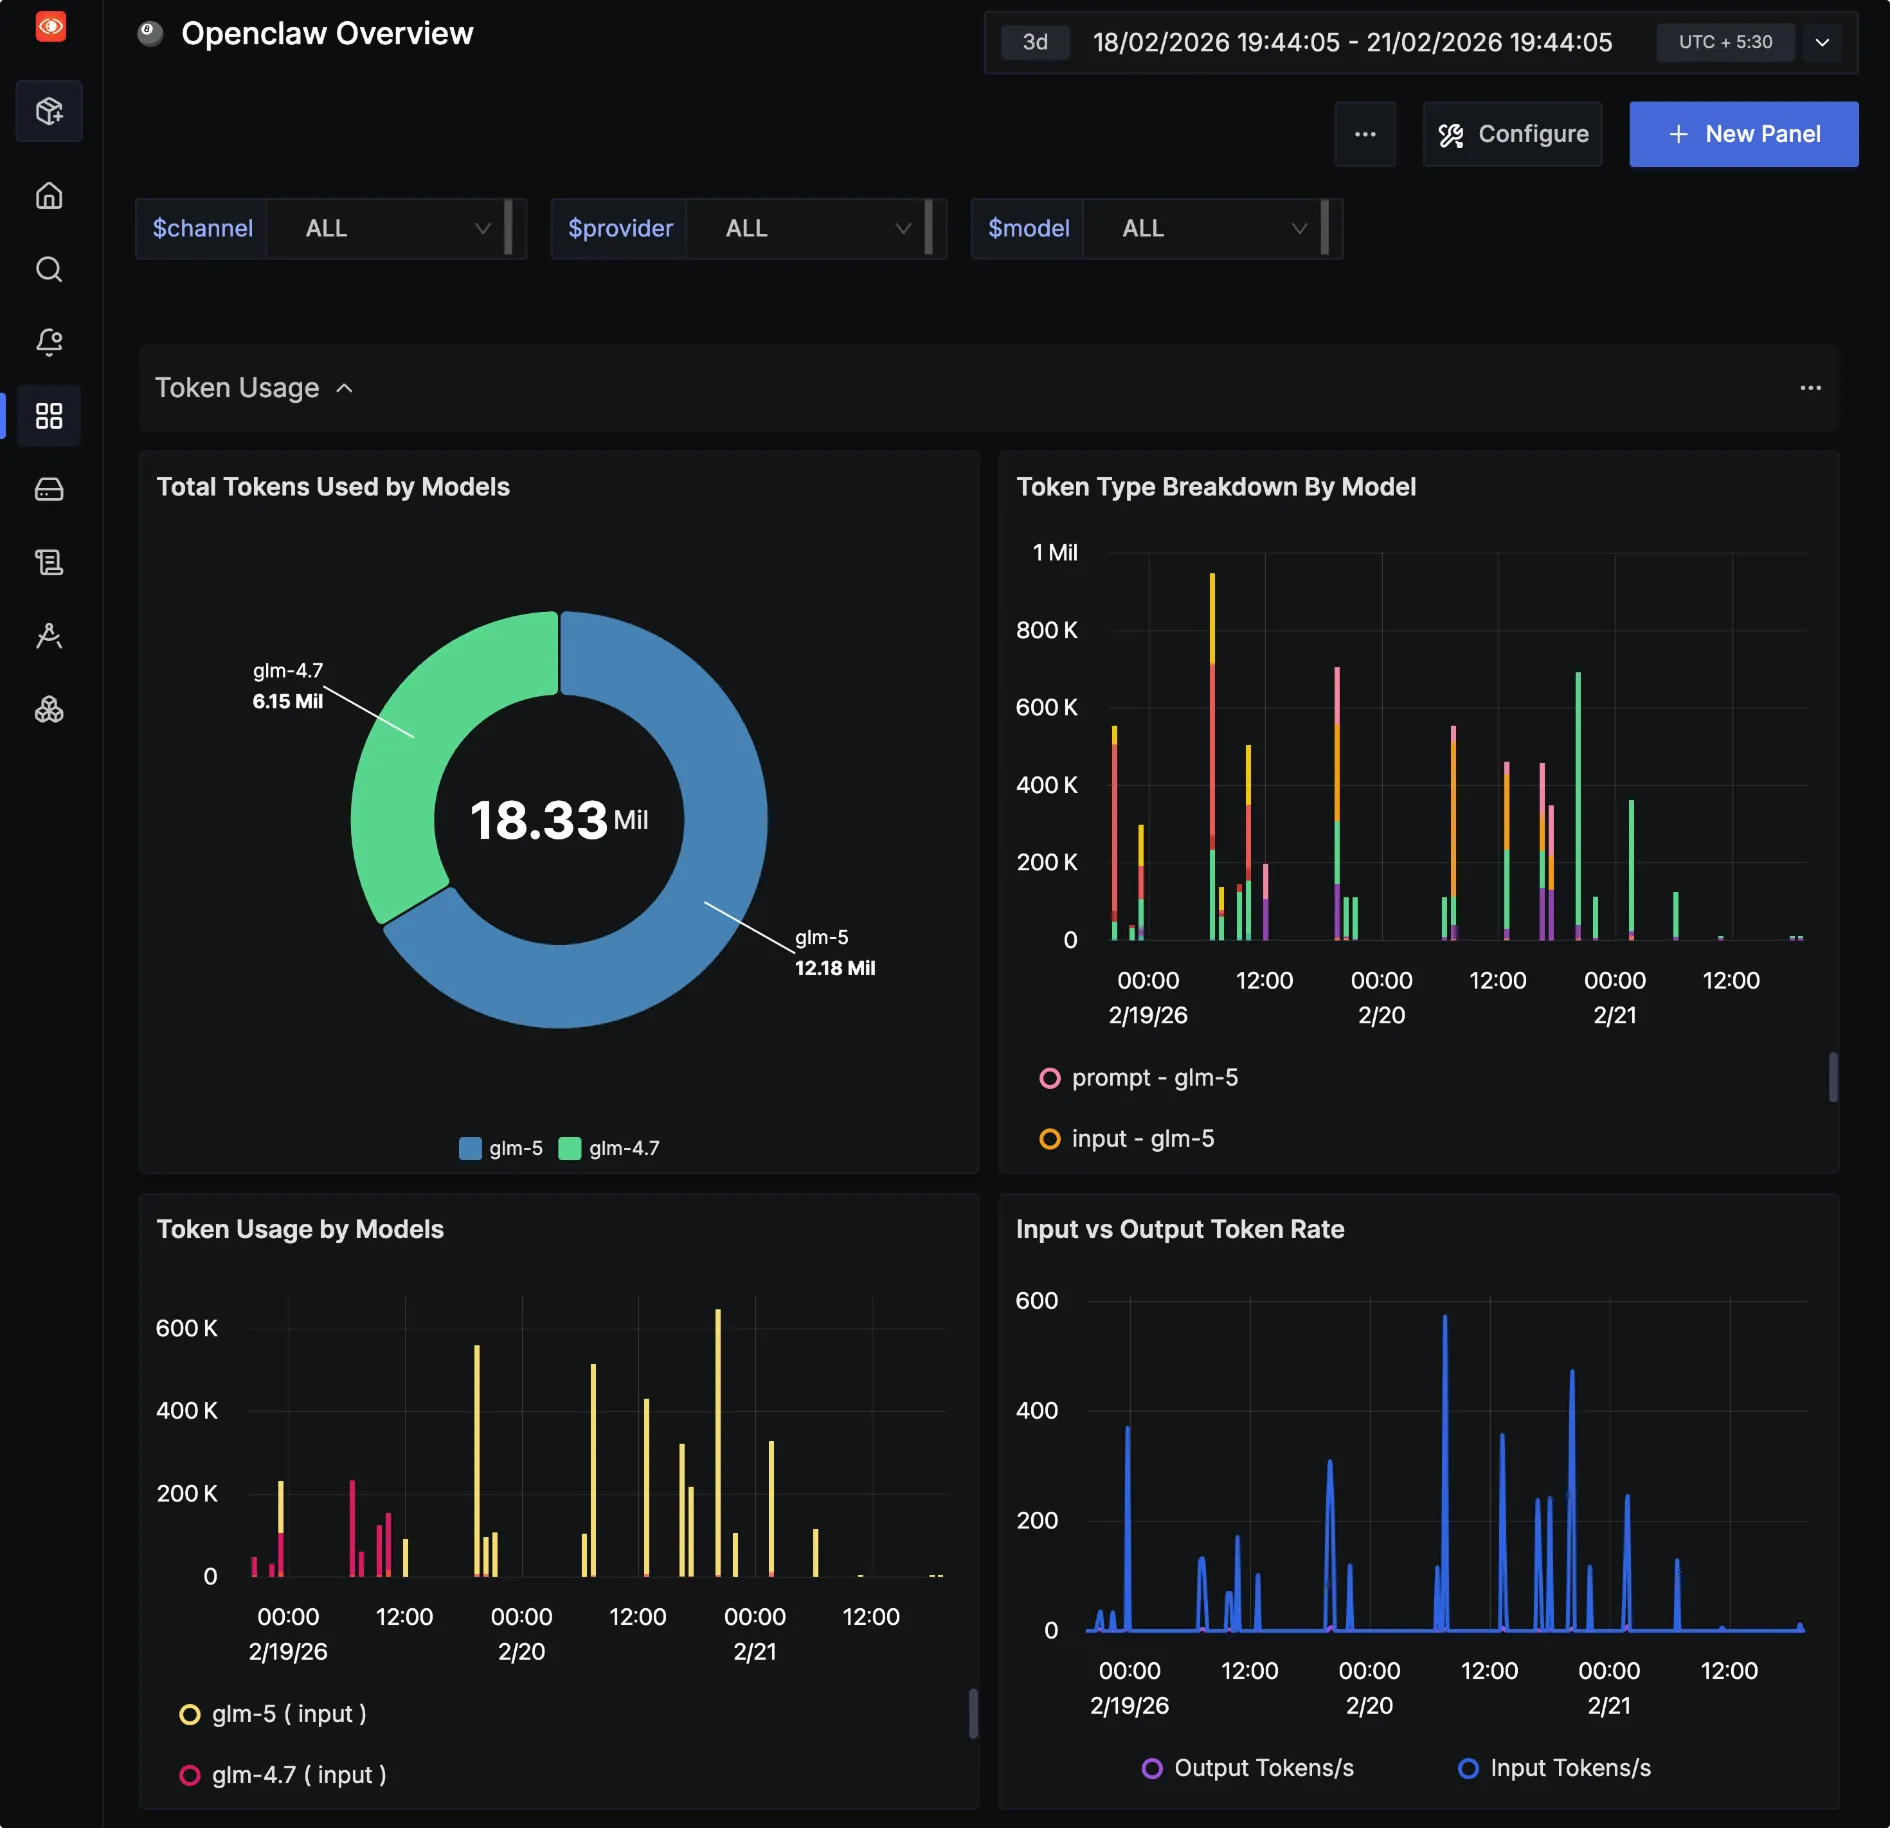Image resolution: width=1890 pixels, height=1828 pixels.
Task: Toggle the prompt - glm-5 series visibility
Action: click(1138, 1077)
